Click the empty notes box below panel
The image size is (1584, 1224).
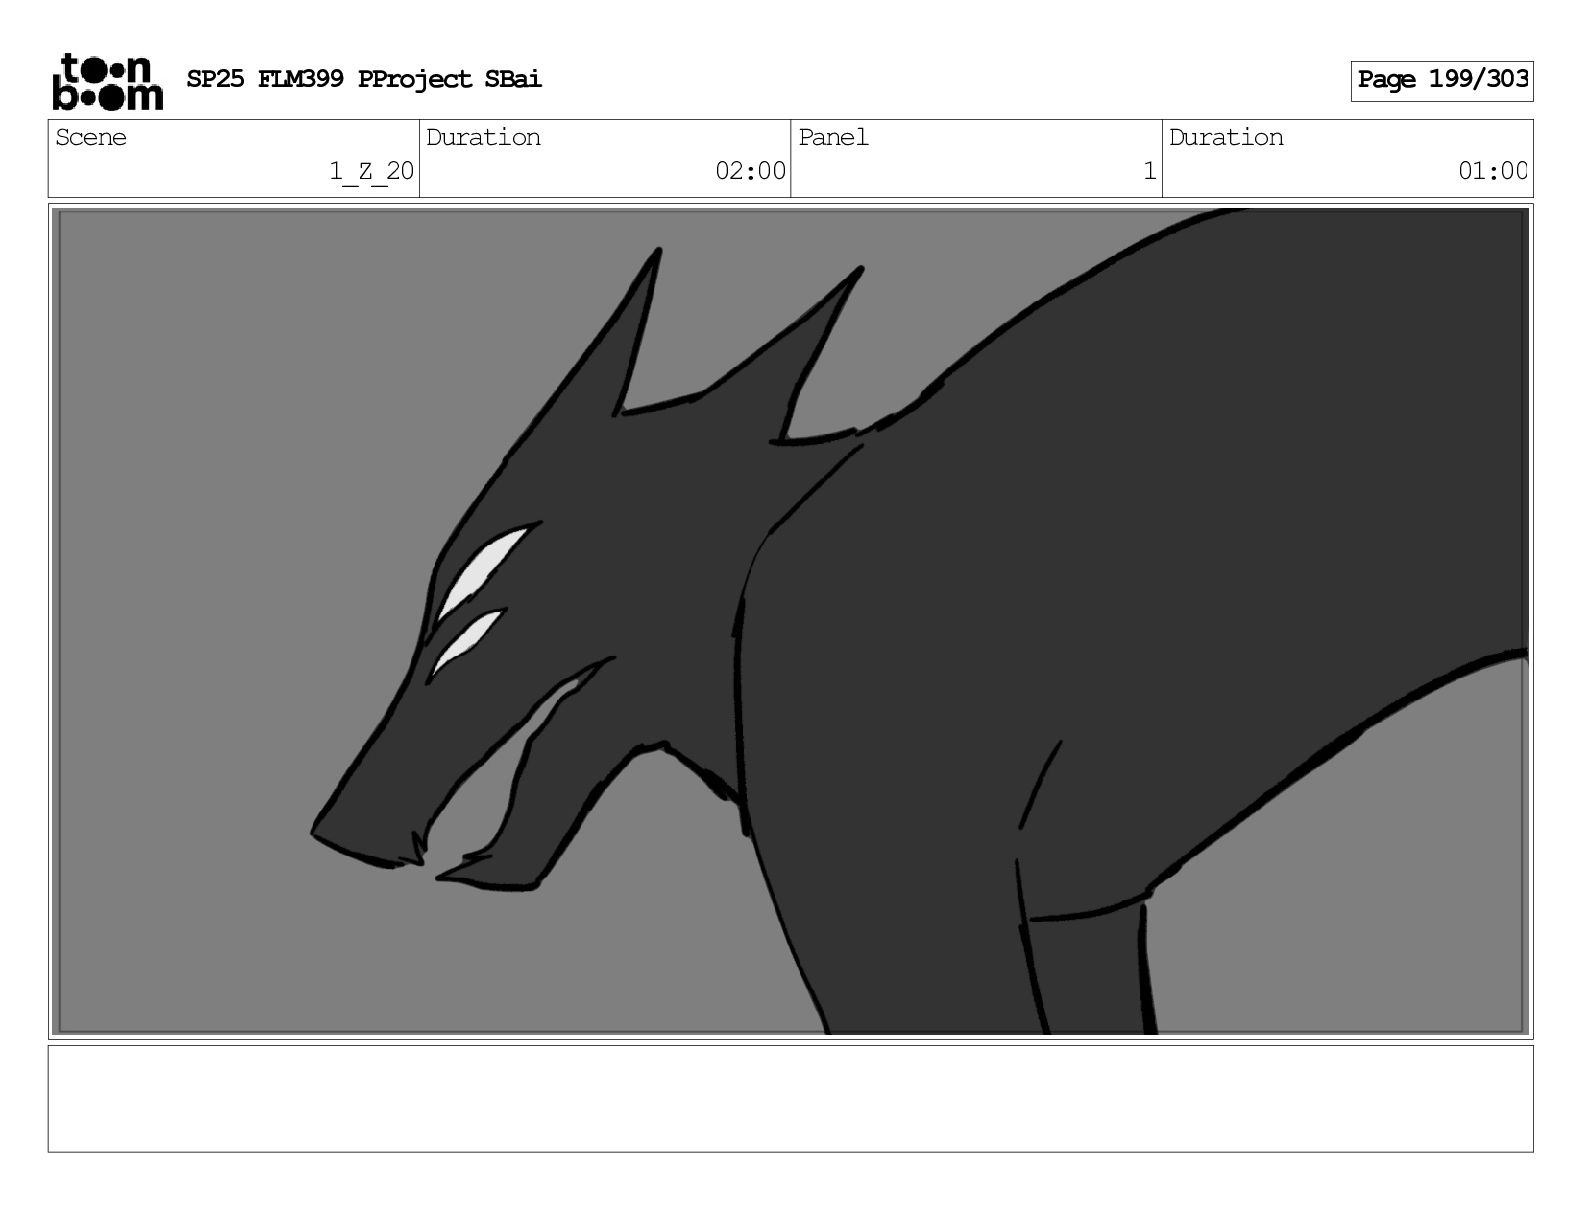(x=790, y=1098)
